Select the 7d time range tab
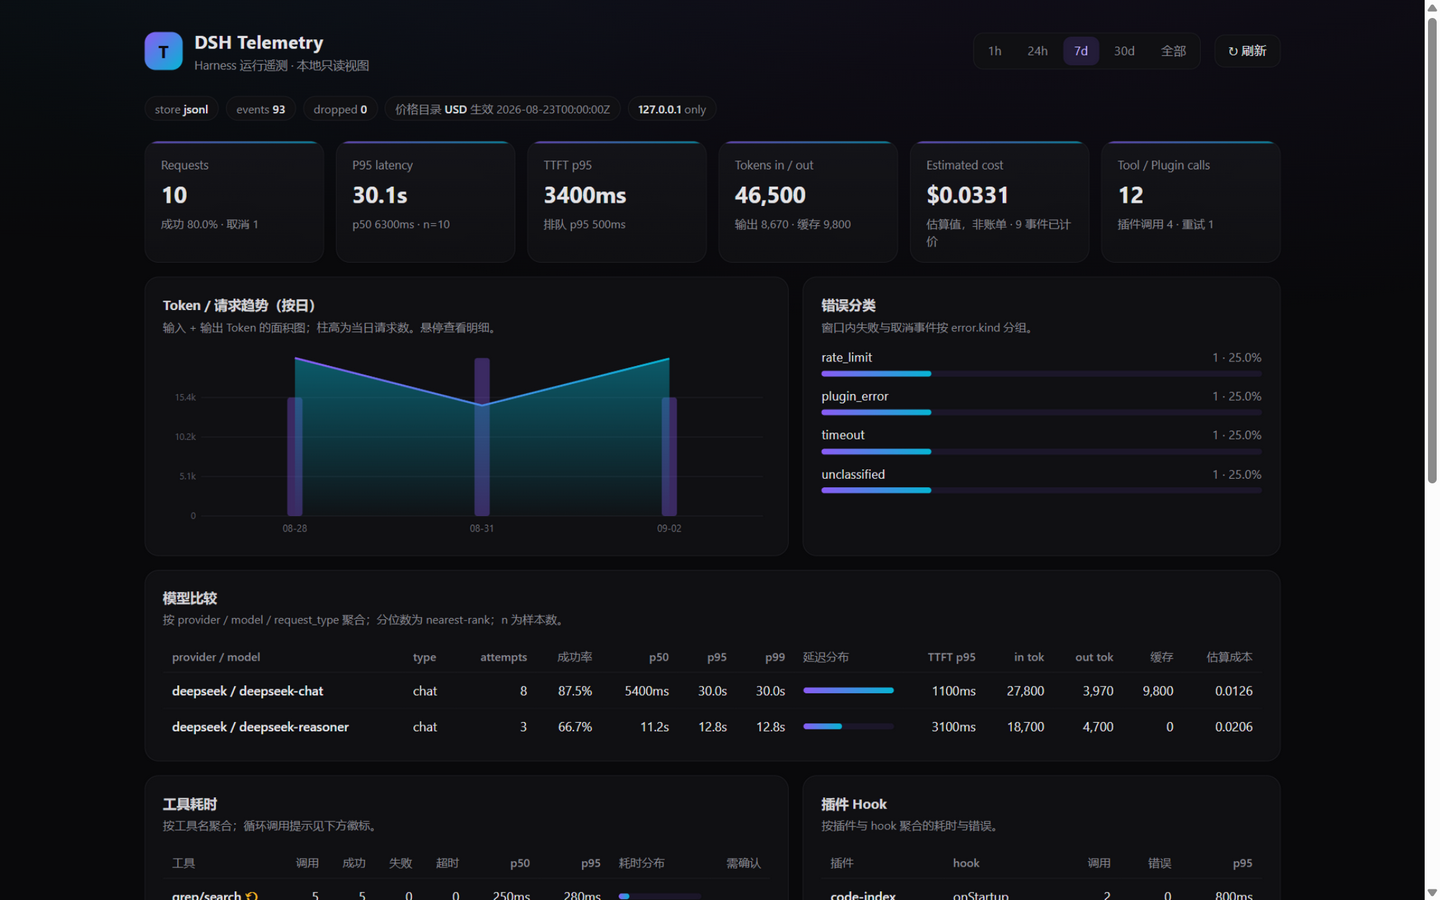Screen dimensions: 1440x900 (x=1081, y=51)
